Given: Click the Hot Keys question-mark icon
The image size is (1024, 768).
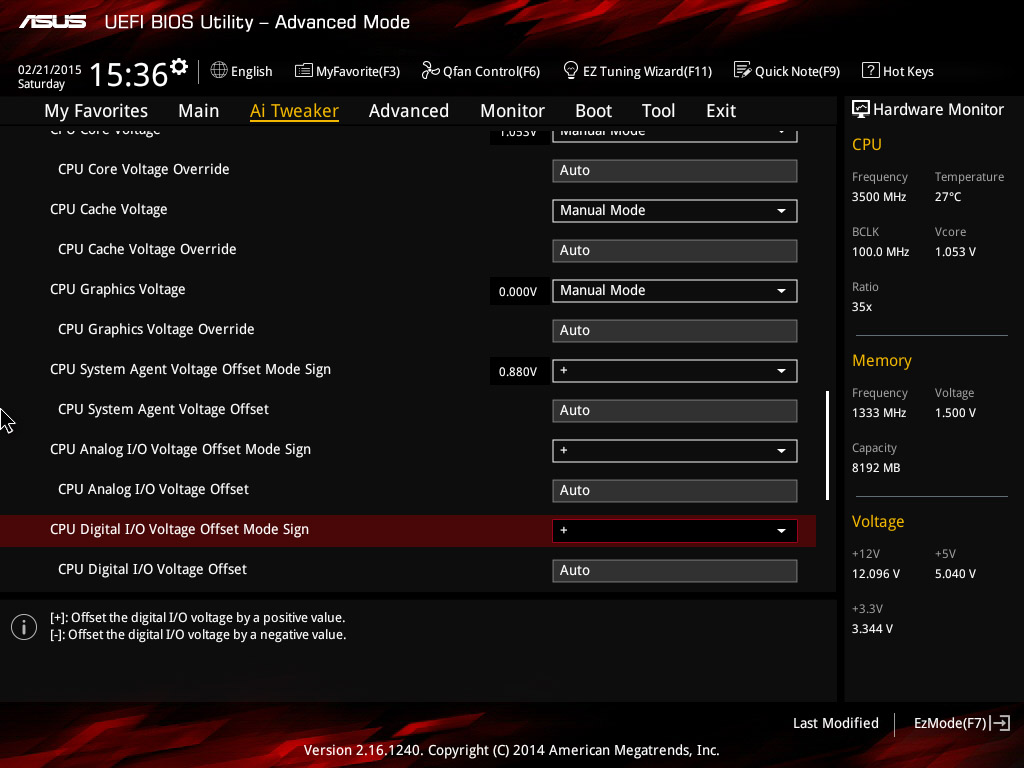Looking at the screenshot, I should [x=870, y=70].
